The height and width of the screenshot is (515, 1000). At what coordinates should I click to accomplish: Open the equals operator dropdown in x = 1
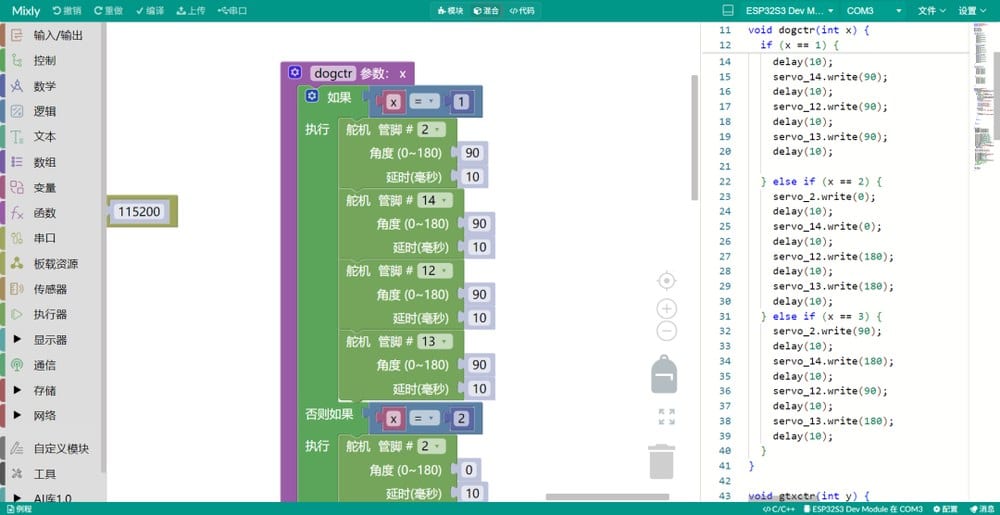[x=425, y=102]
